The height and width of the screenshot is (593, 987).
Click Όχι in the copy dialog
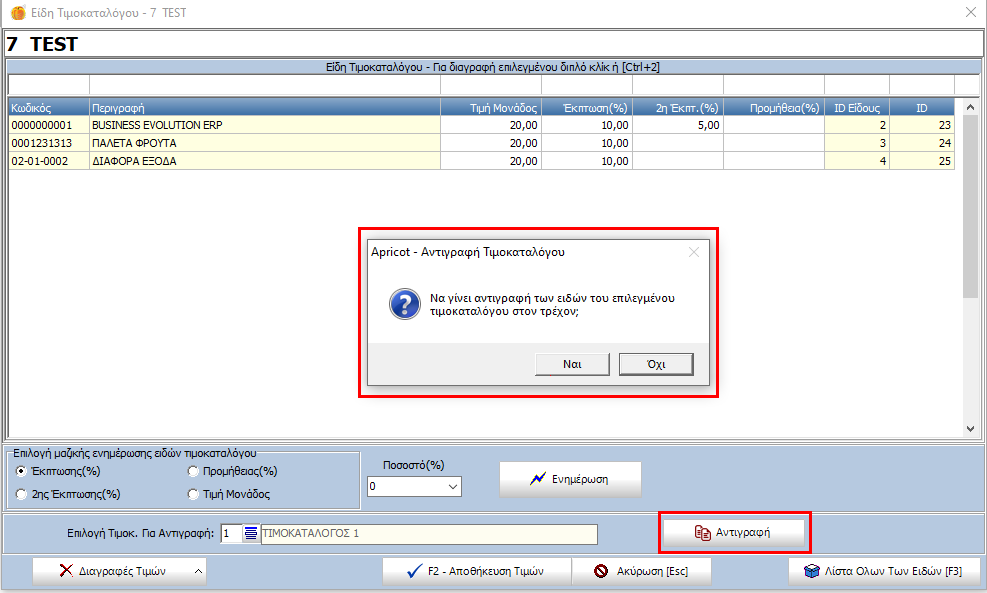click(x=656, y=364)
